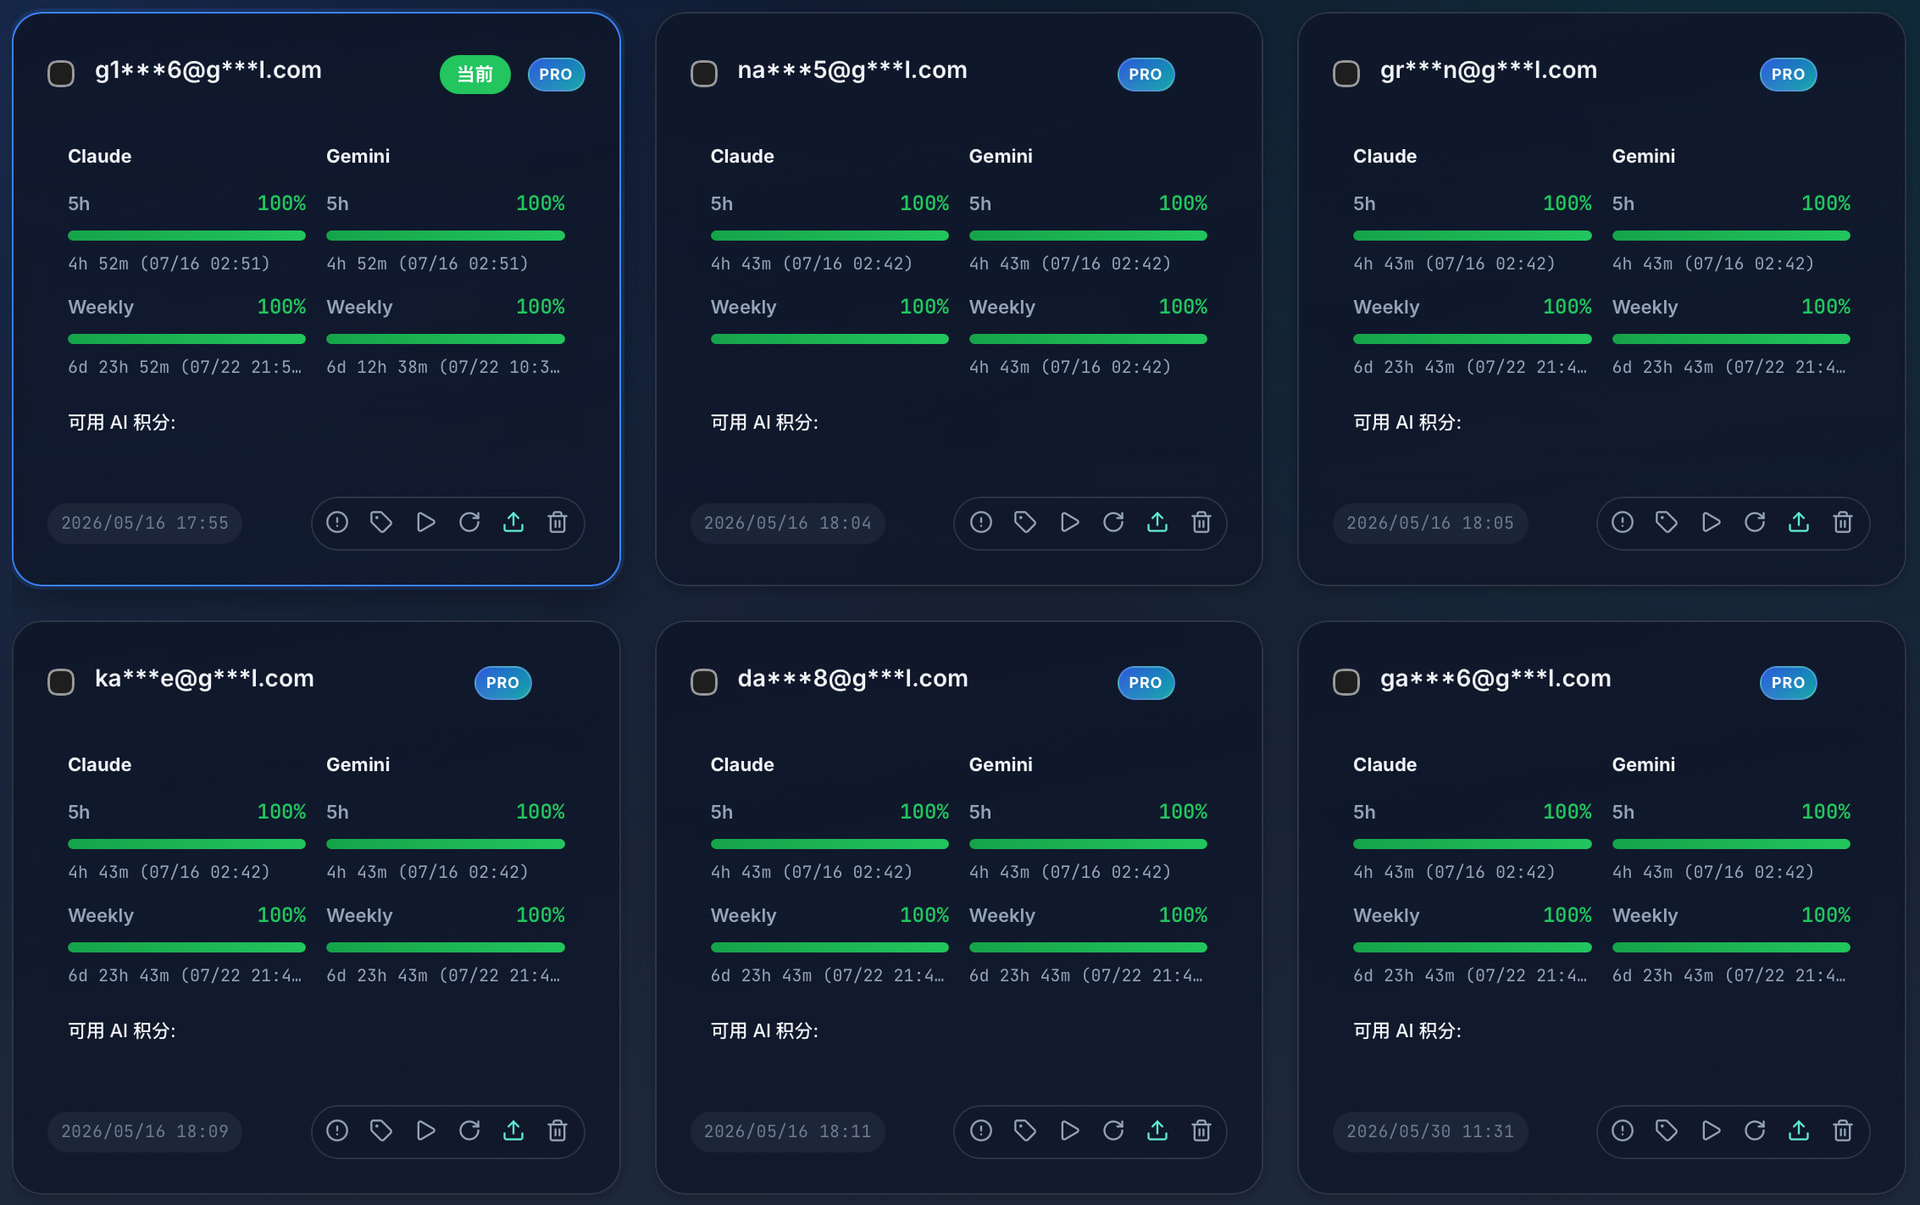The width and height of the screenshot is (1920, 1205).
Task: Open info icon on ga***6@g***l.com card
Action: click(1622, 1130)
